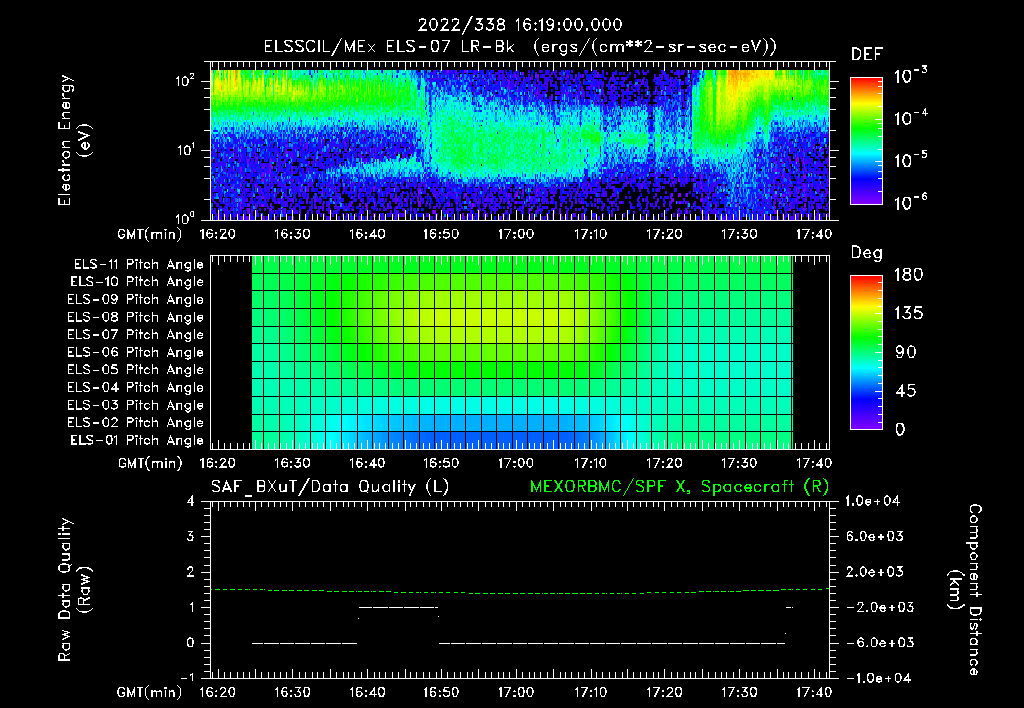Click the 17:20 time label under data quality plot
This screenshot has height=708, width=1024.
tap(664, 692)
